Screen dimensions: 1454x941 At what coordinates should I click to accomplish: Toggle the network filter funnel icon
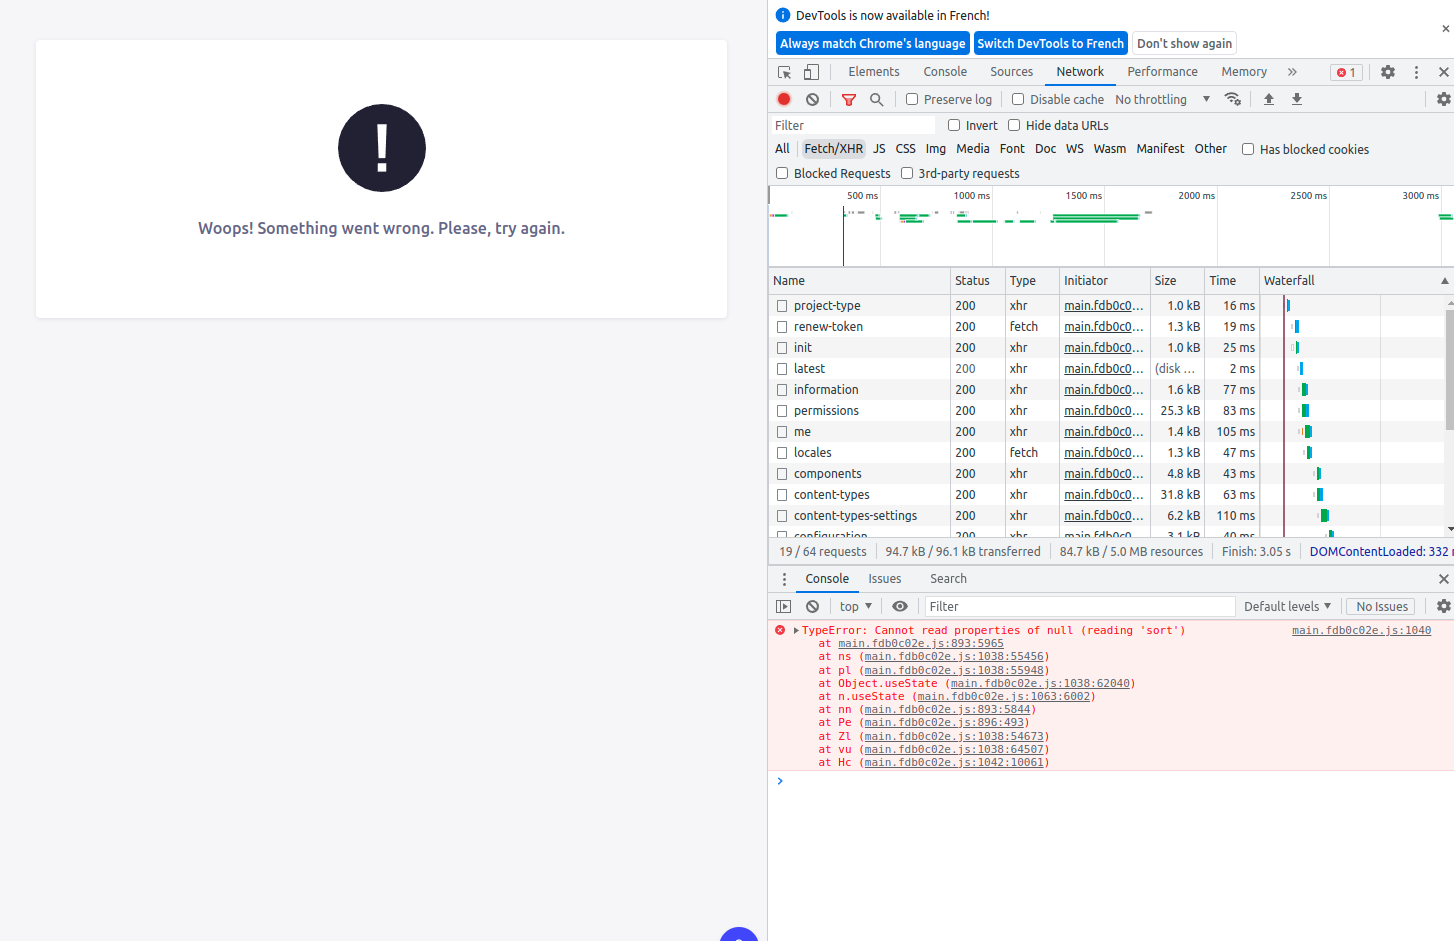849,99
